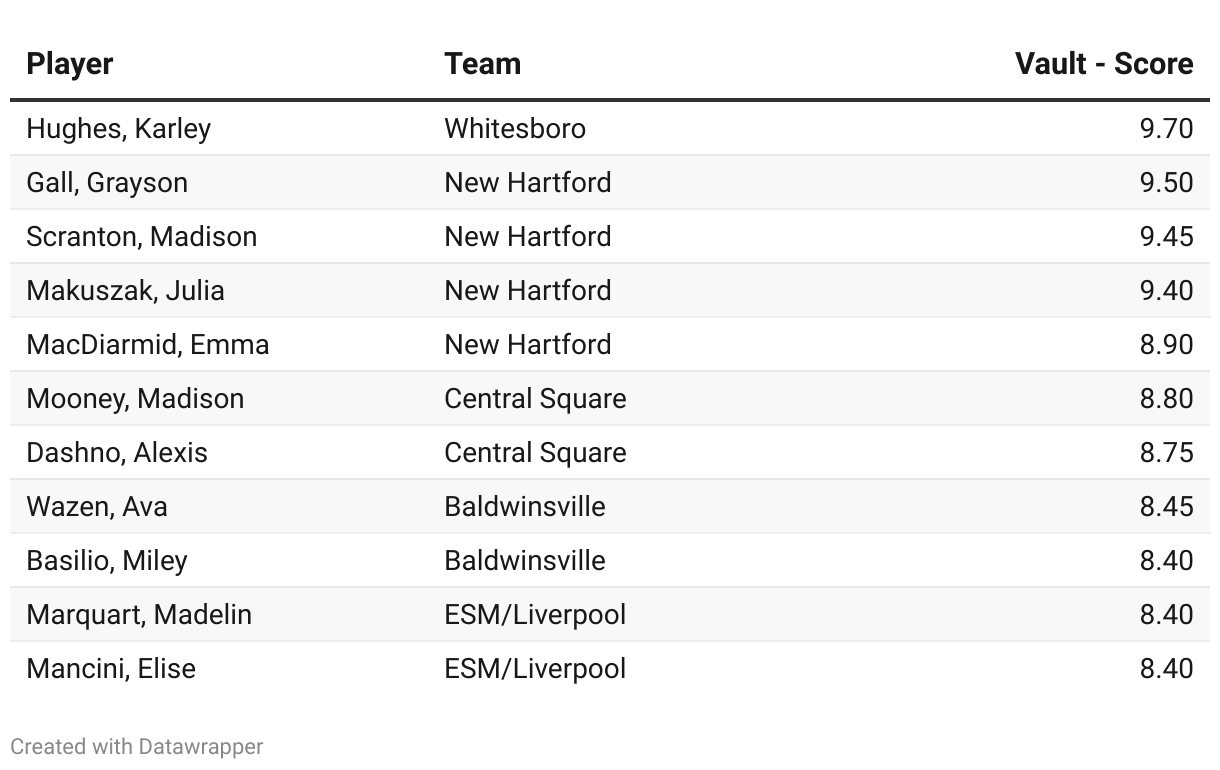Click the Makuszak, Julia name

pos(126,291)
